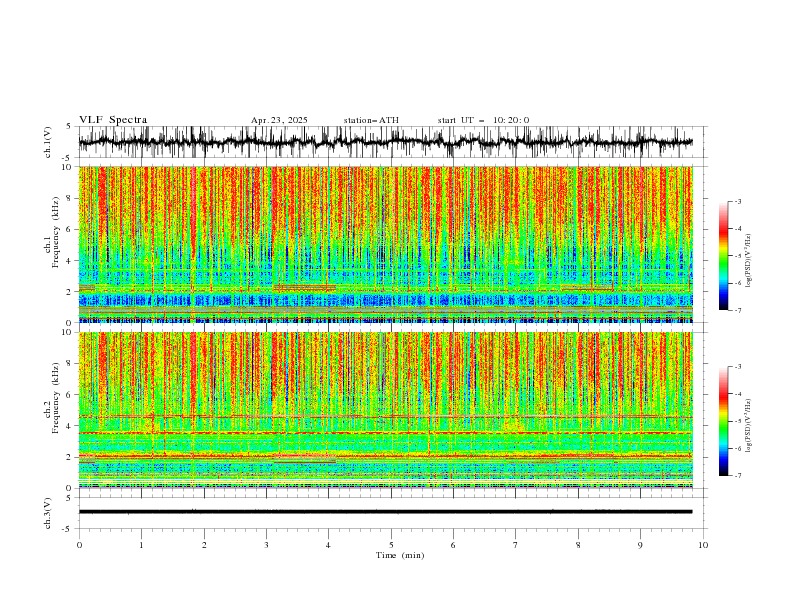Click the "VLF Spectra" title text

[x=113, y=120]
